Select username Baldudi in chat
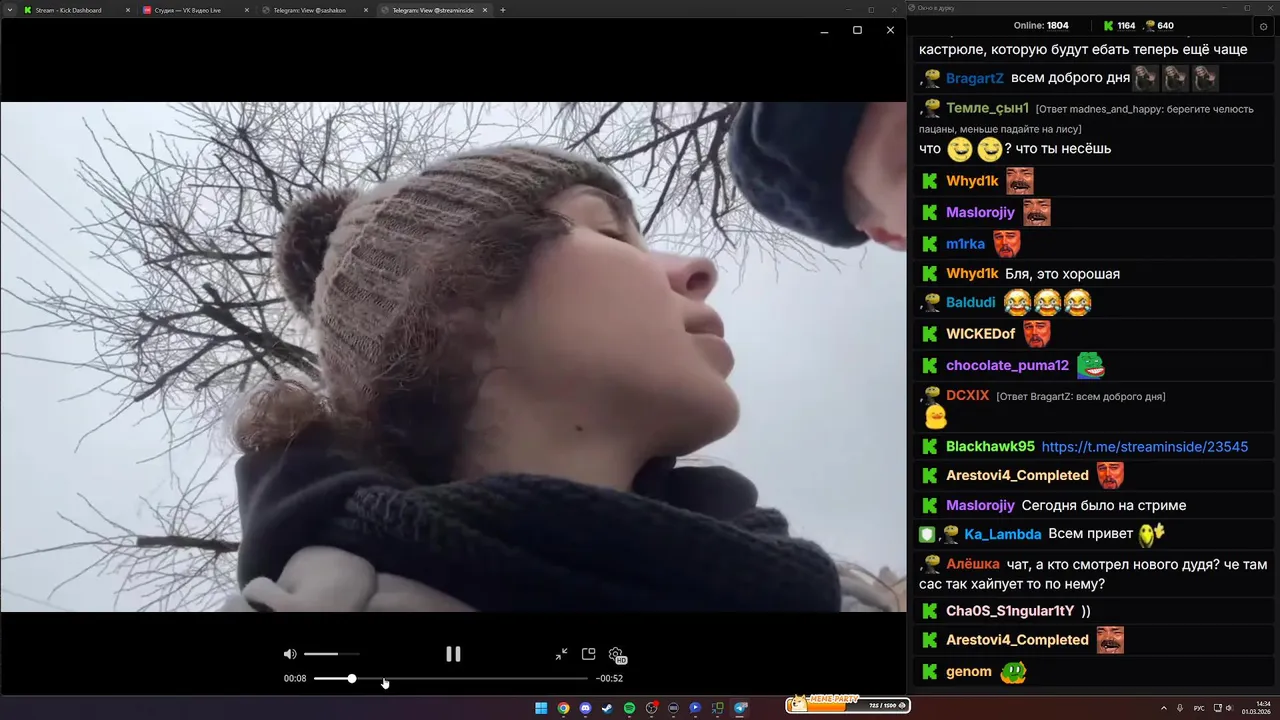The height and width of the screenshot is (720, 1280). pyautogui.click(x=971, y=302)
